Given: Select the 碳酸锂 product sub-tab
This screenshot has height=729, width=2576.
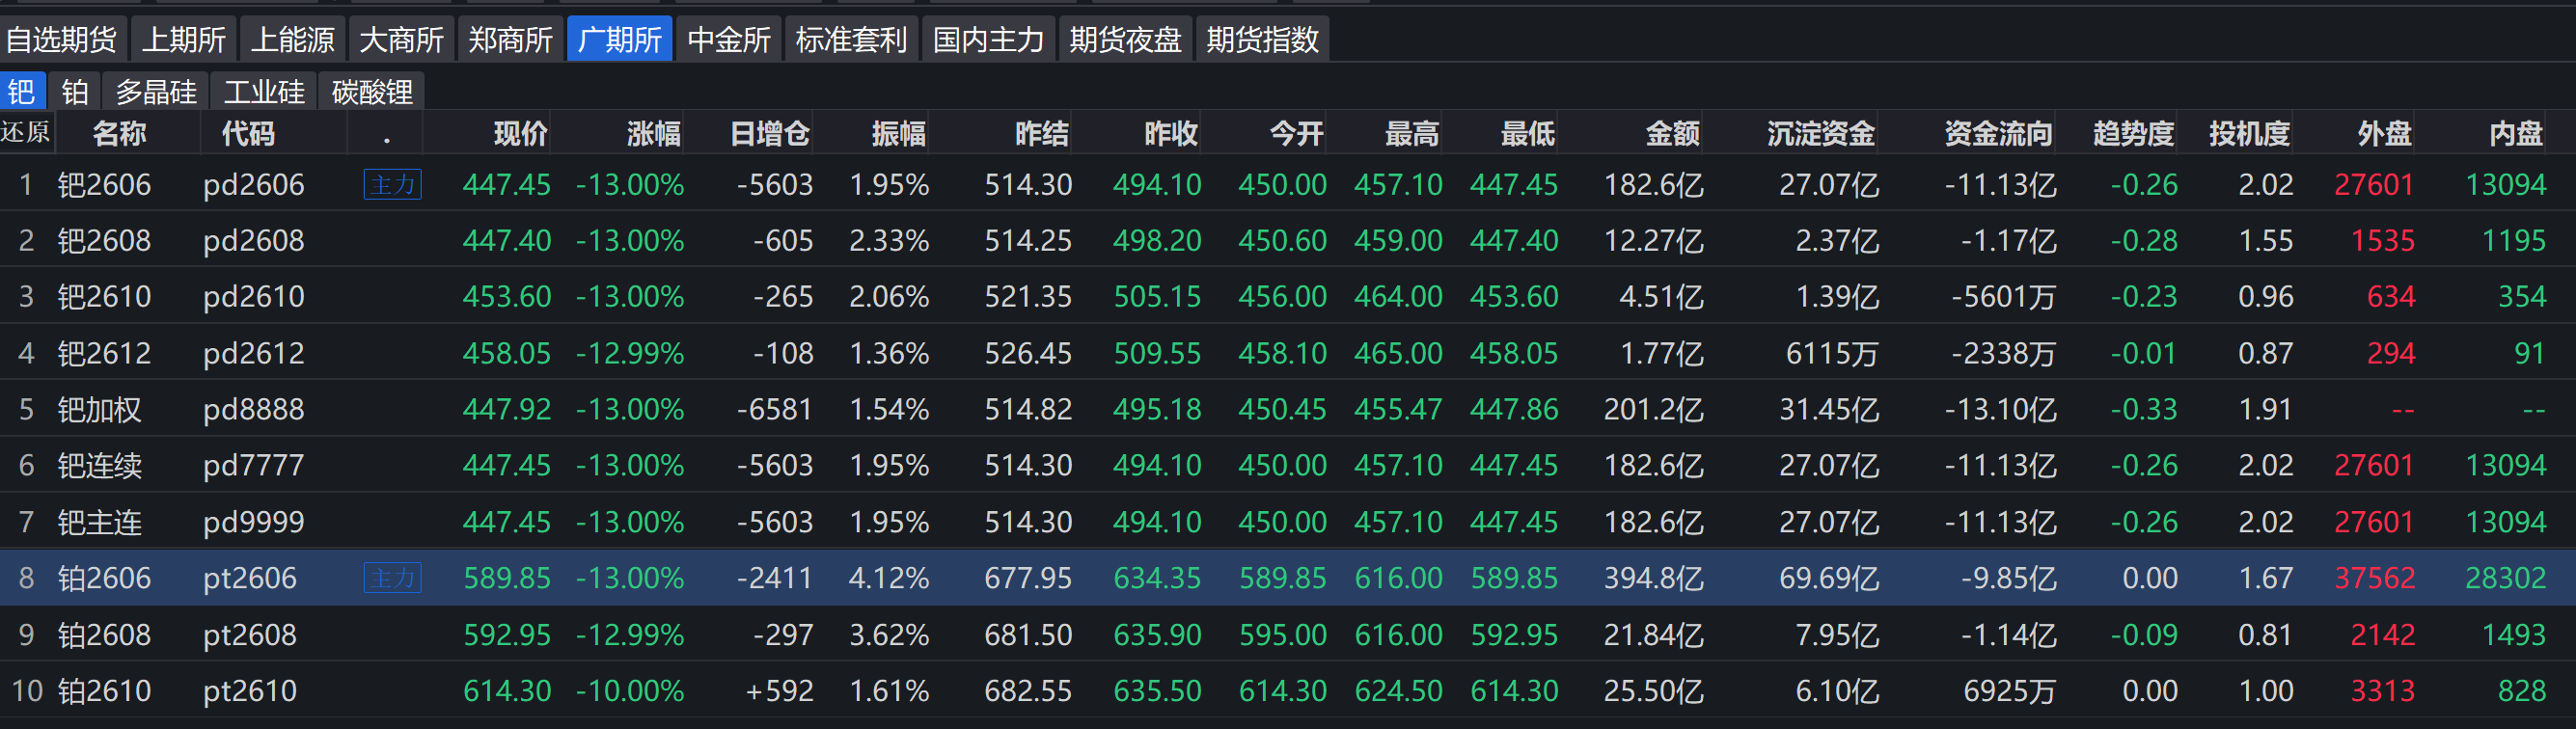Looking at the screenshot, I should (x=372, y=92).
